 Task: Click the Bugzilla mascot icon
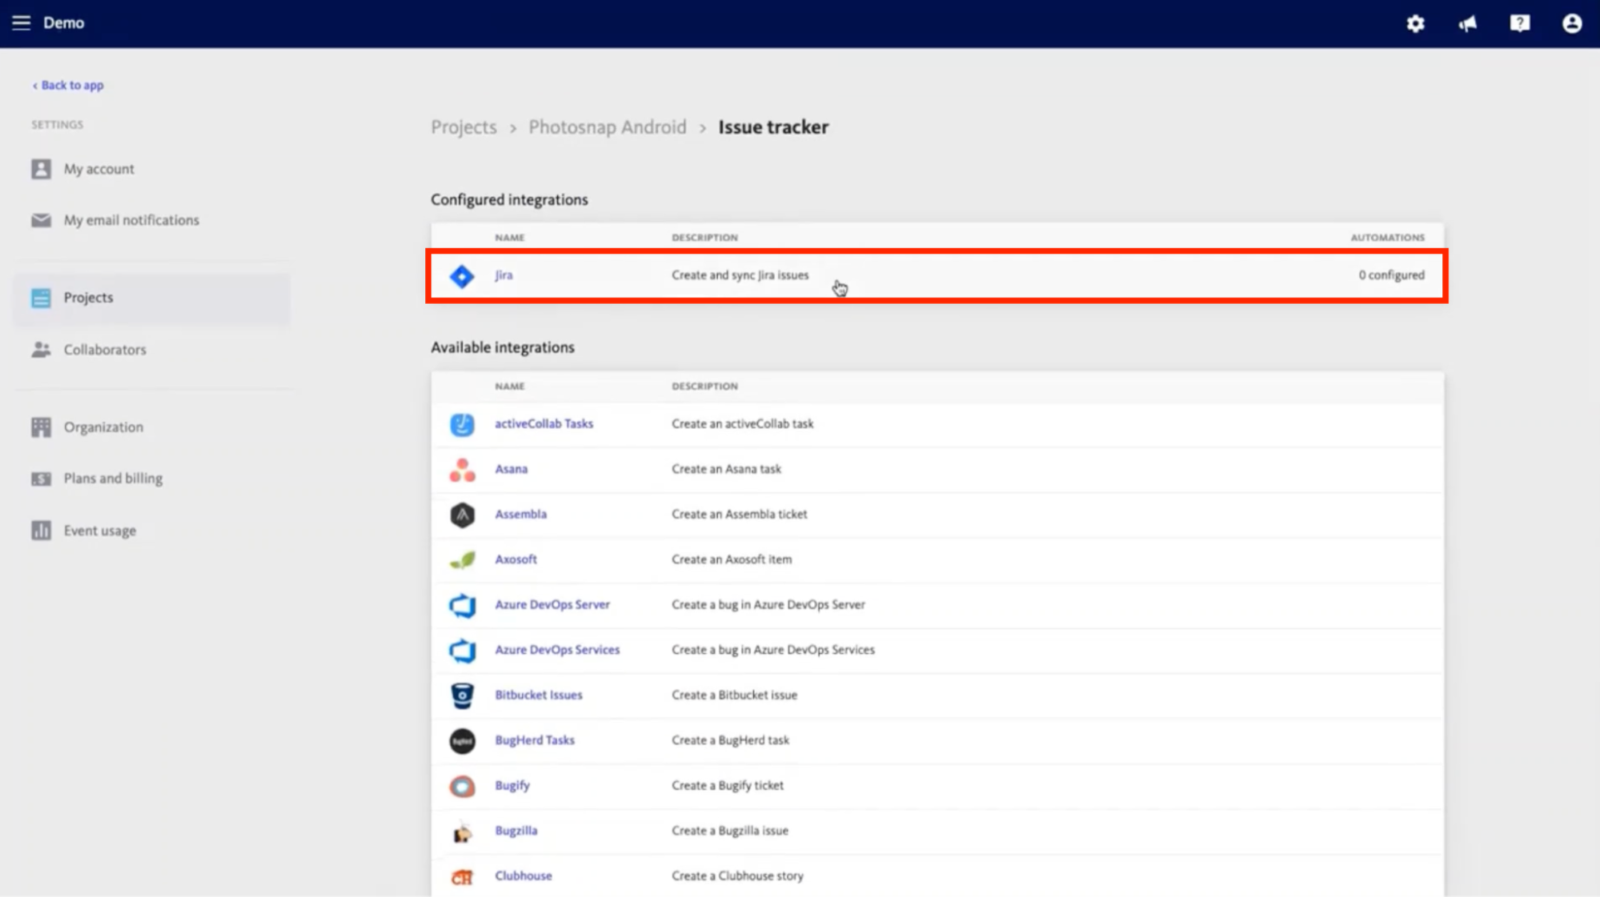tap(462, 832)
